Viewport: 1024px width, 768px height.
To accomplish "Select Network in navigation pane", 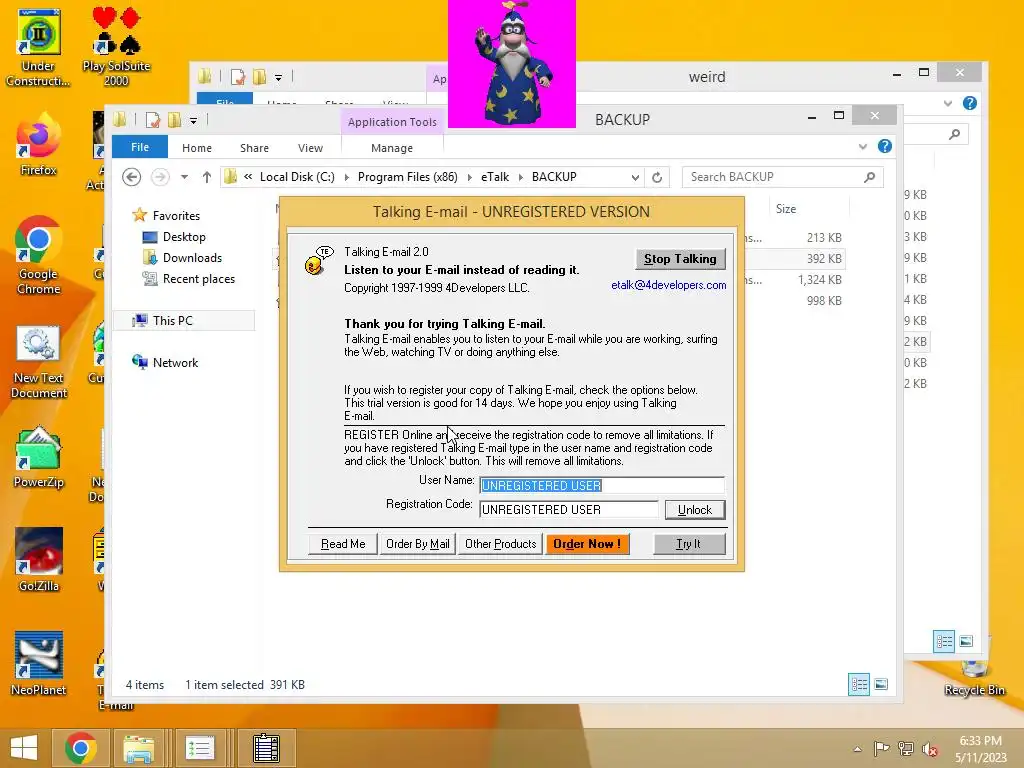I will (175, 362).
